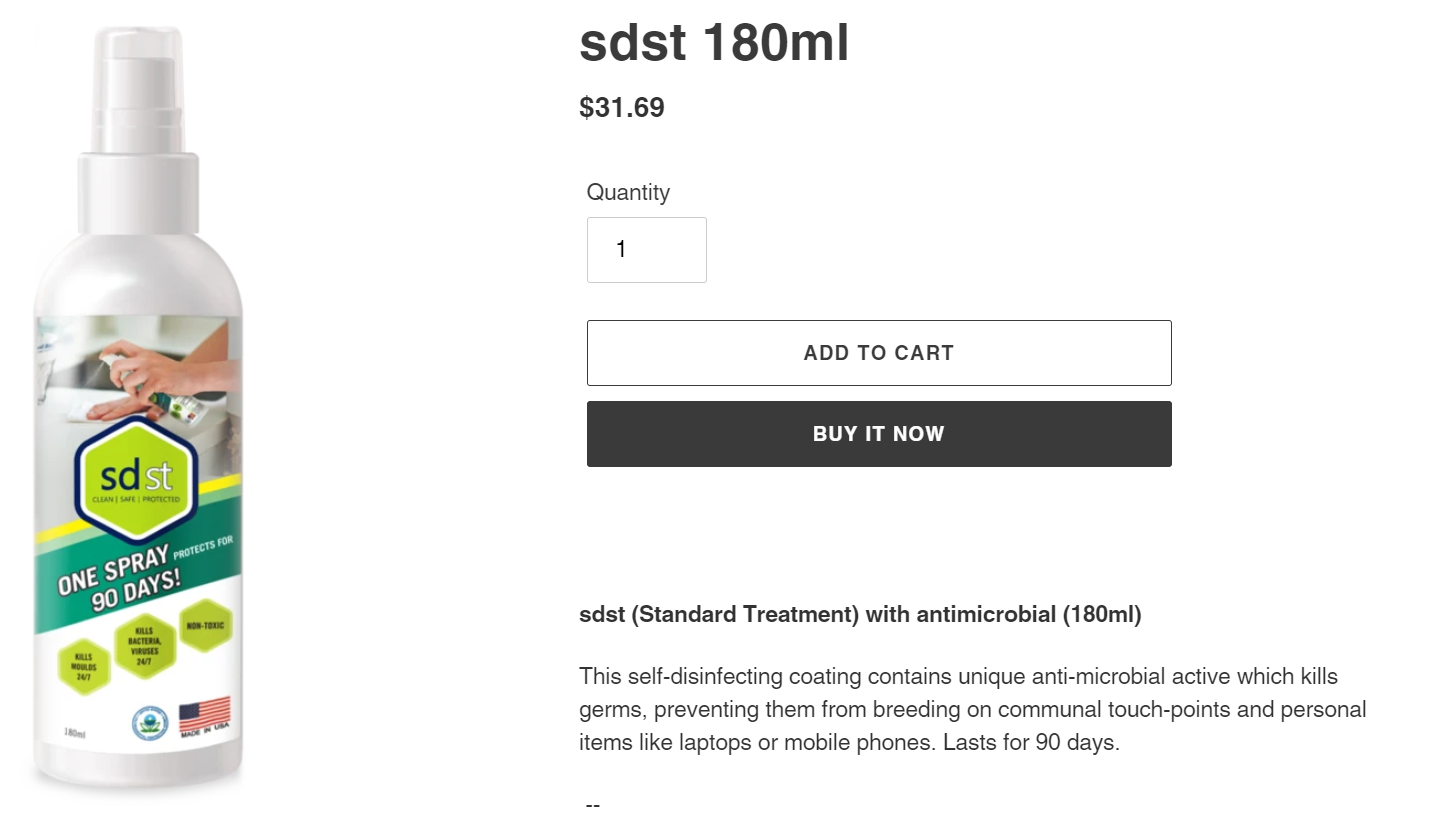
Task: Click the small 180ml text on bottle
Action: 75,733
